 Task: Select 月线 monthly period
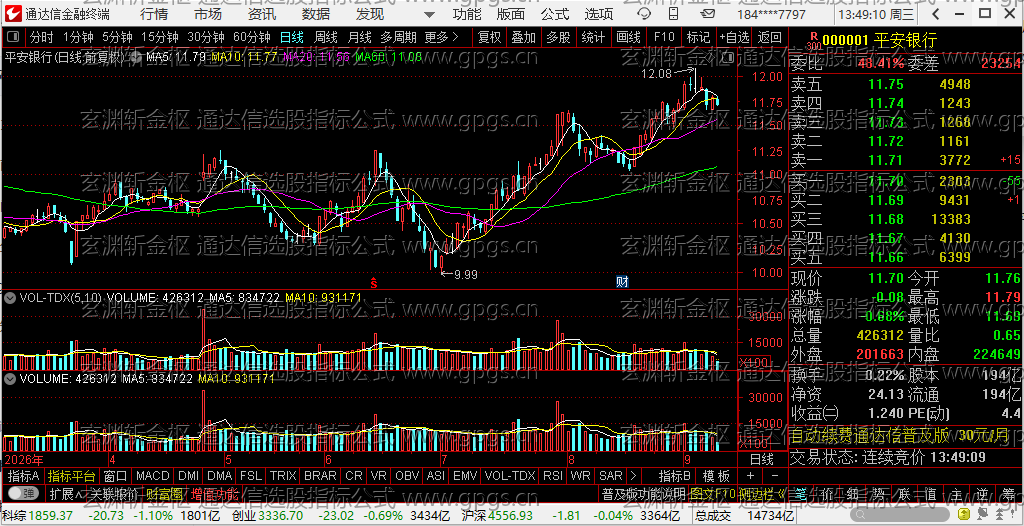359,38
